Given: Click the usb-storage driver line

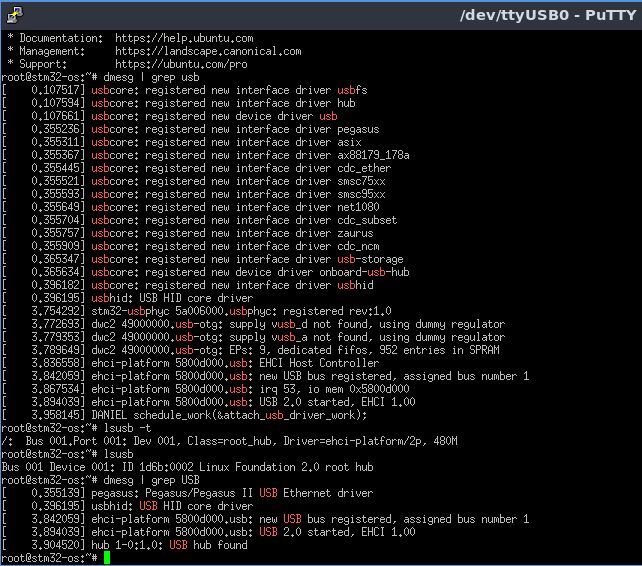Looking at the screenshot, I should pyautogui.click(x=203, y=259).
